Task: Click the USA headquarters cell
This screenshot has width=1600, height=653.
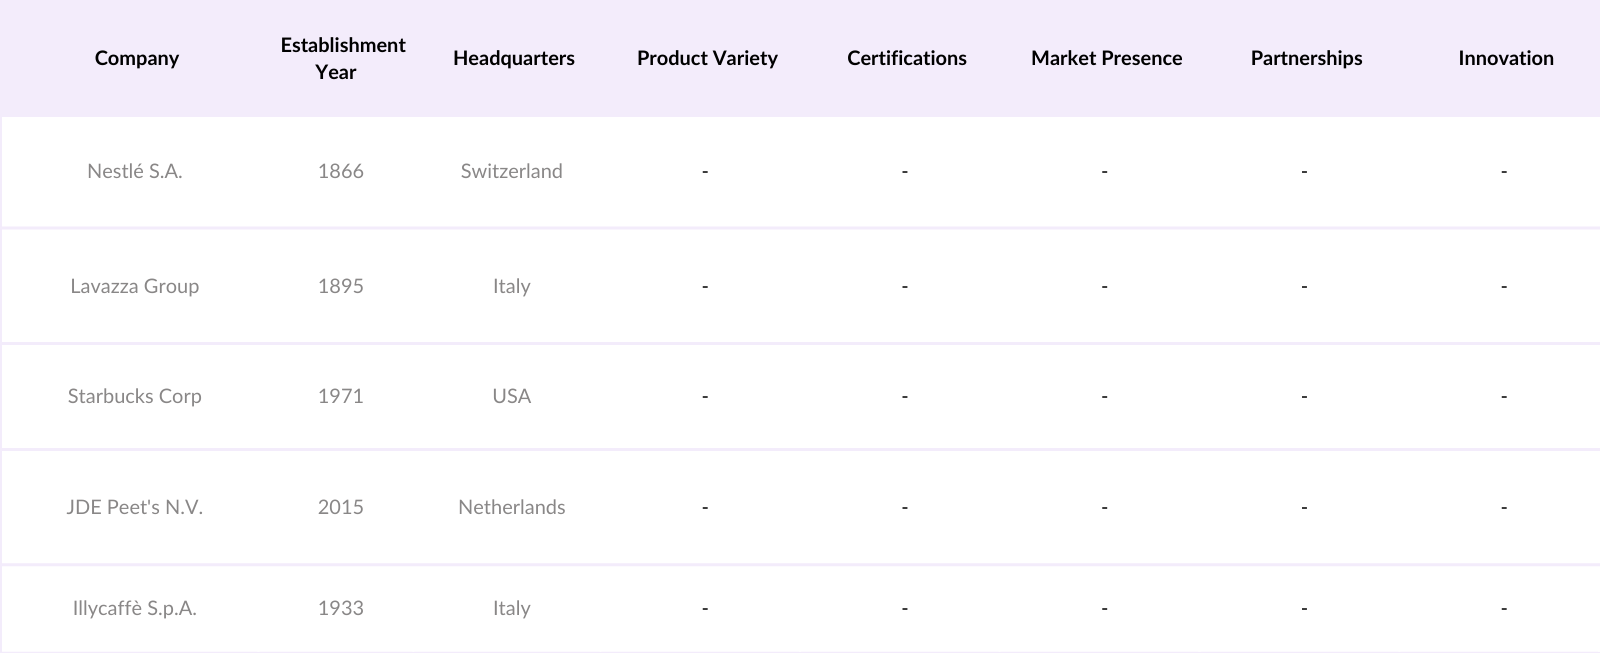Action: [x=511, y=396]
